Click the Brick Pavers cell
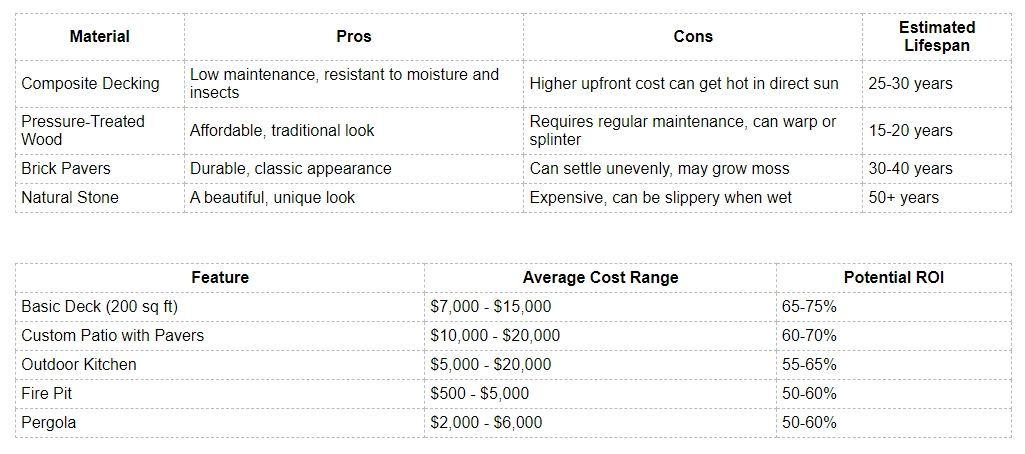The width and height of the screenshot is (1025, 454). (x=100, y=169)
